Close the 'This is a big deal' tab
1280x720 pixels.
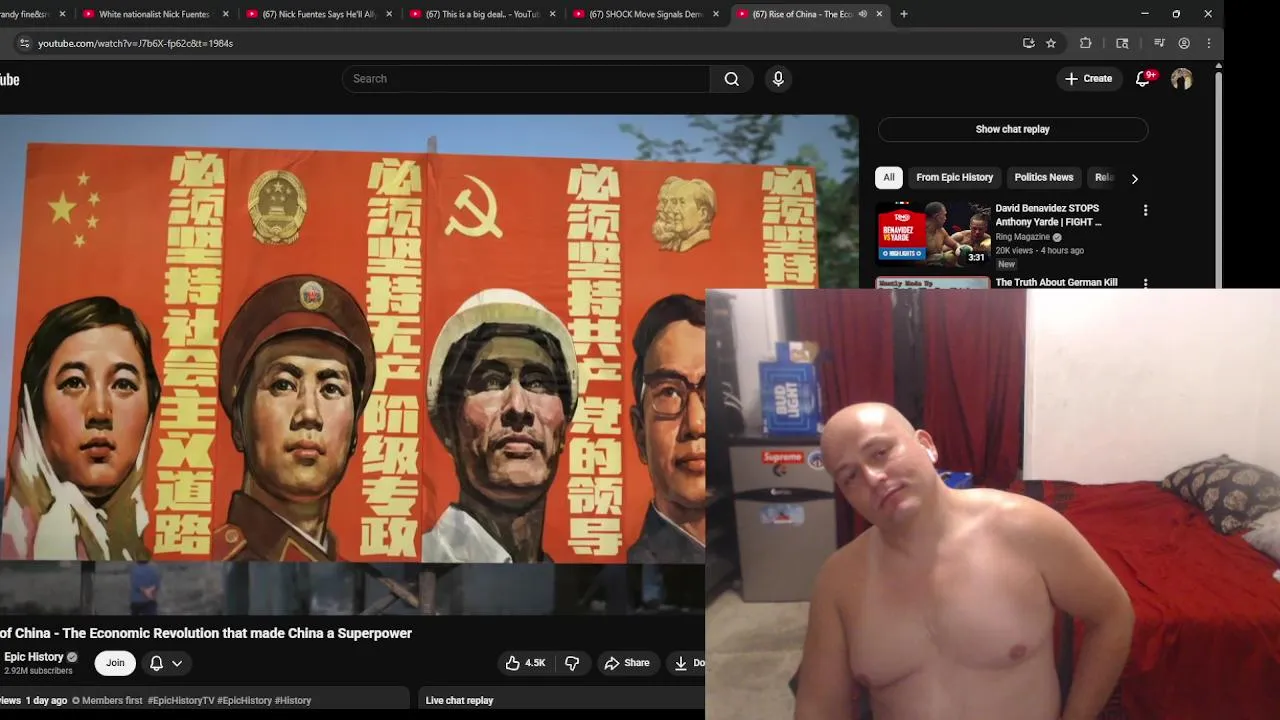[552, 14]
